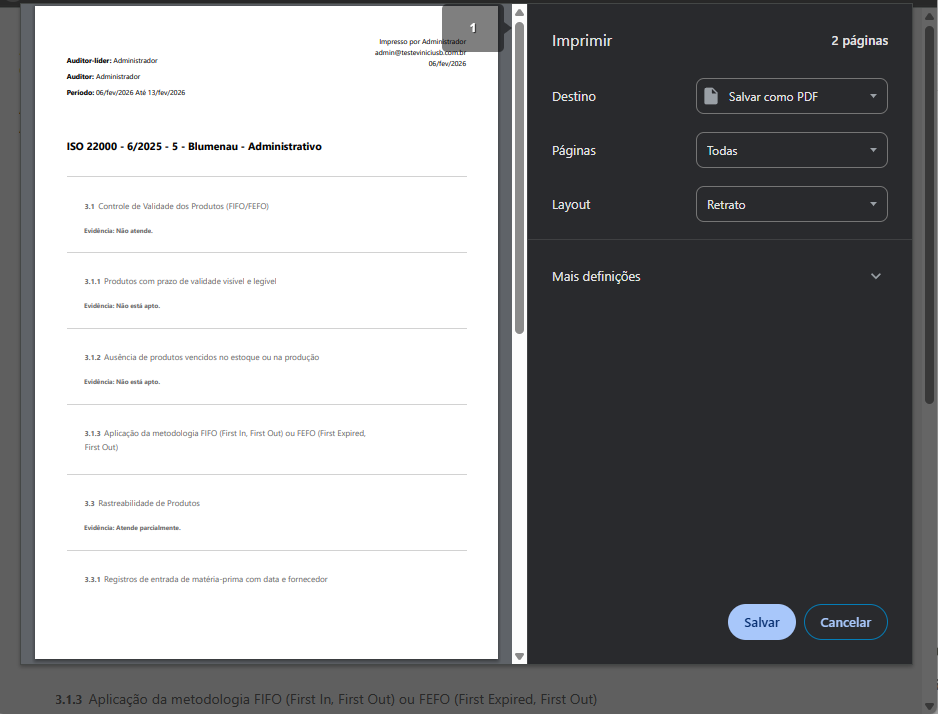Click the Cancelar button
The image size is (938, 714).
[845, 622]
